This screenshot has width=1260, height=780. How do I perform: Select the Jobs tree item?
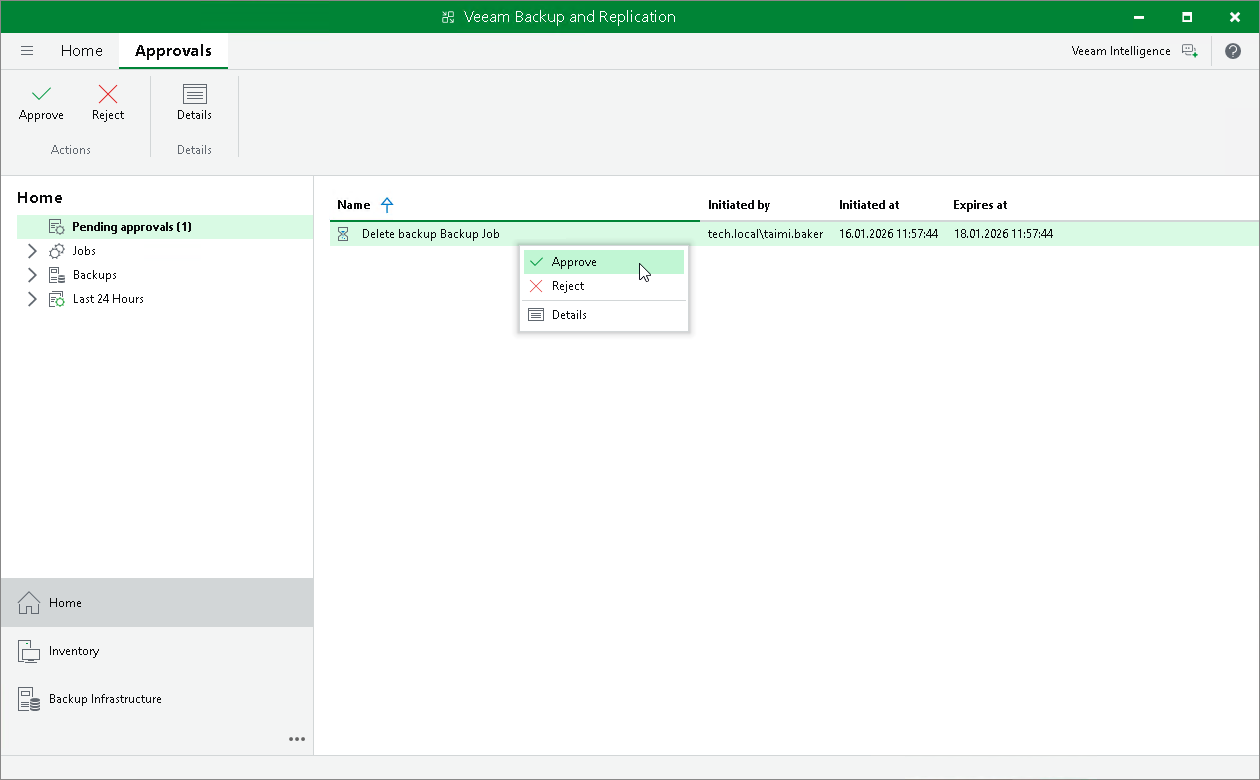[84, 251]
